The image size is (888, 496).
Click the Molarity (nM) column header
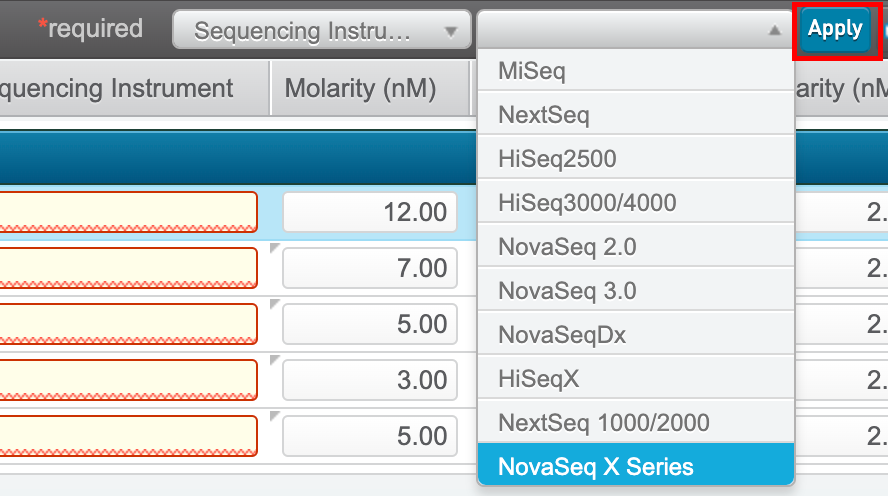point(361,89)
